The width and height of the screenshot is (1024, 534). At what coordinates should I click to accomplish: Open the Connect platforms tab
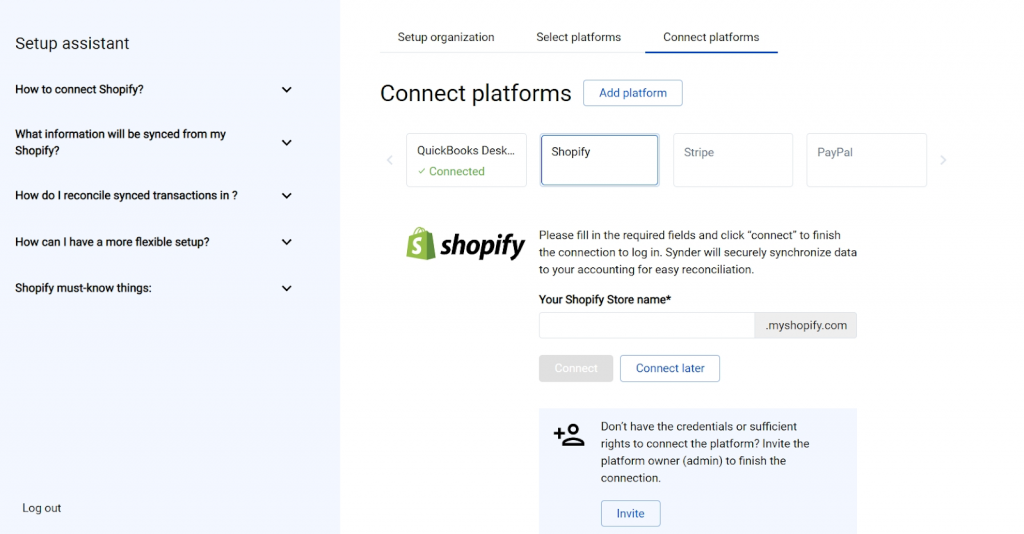[x=711, y=37]
